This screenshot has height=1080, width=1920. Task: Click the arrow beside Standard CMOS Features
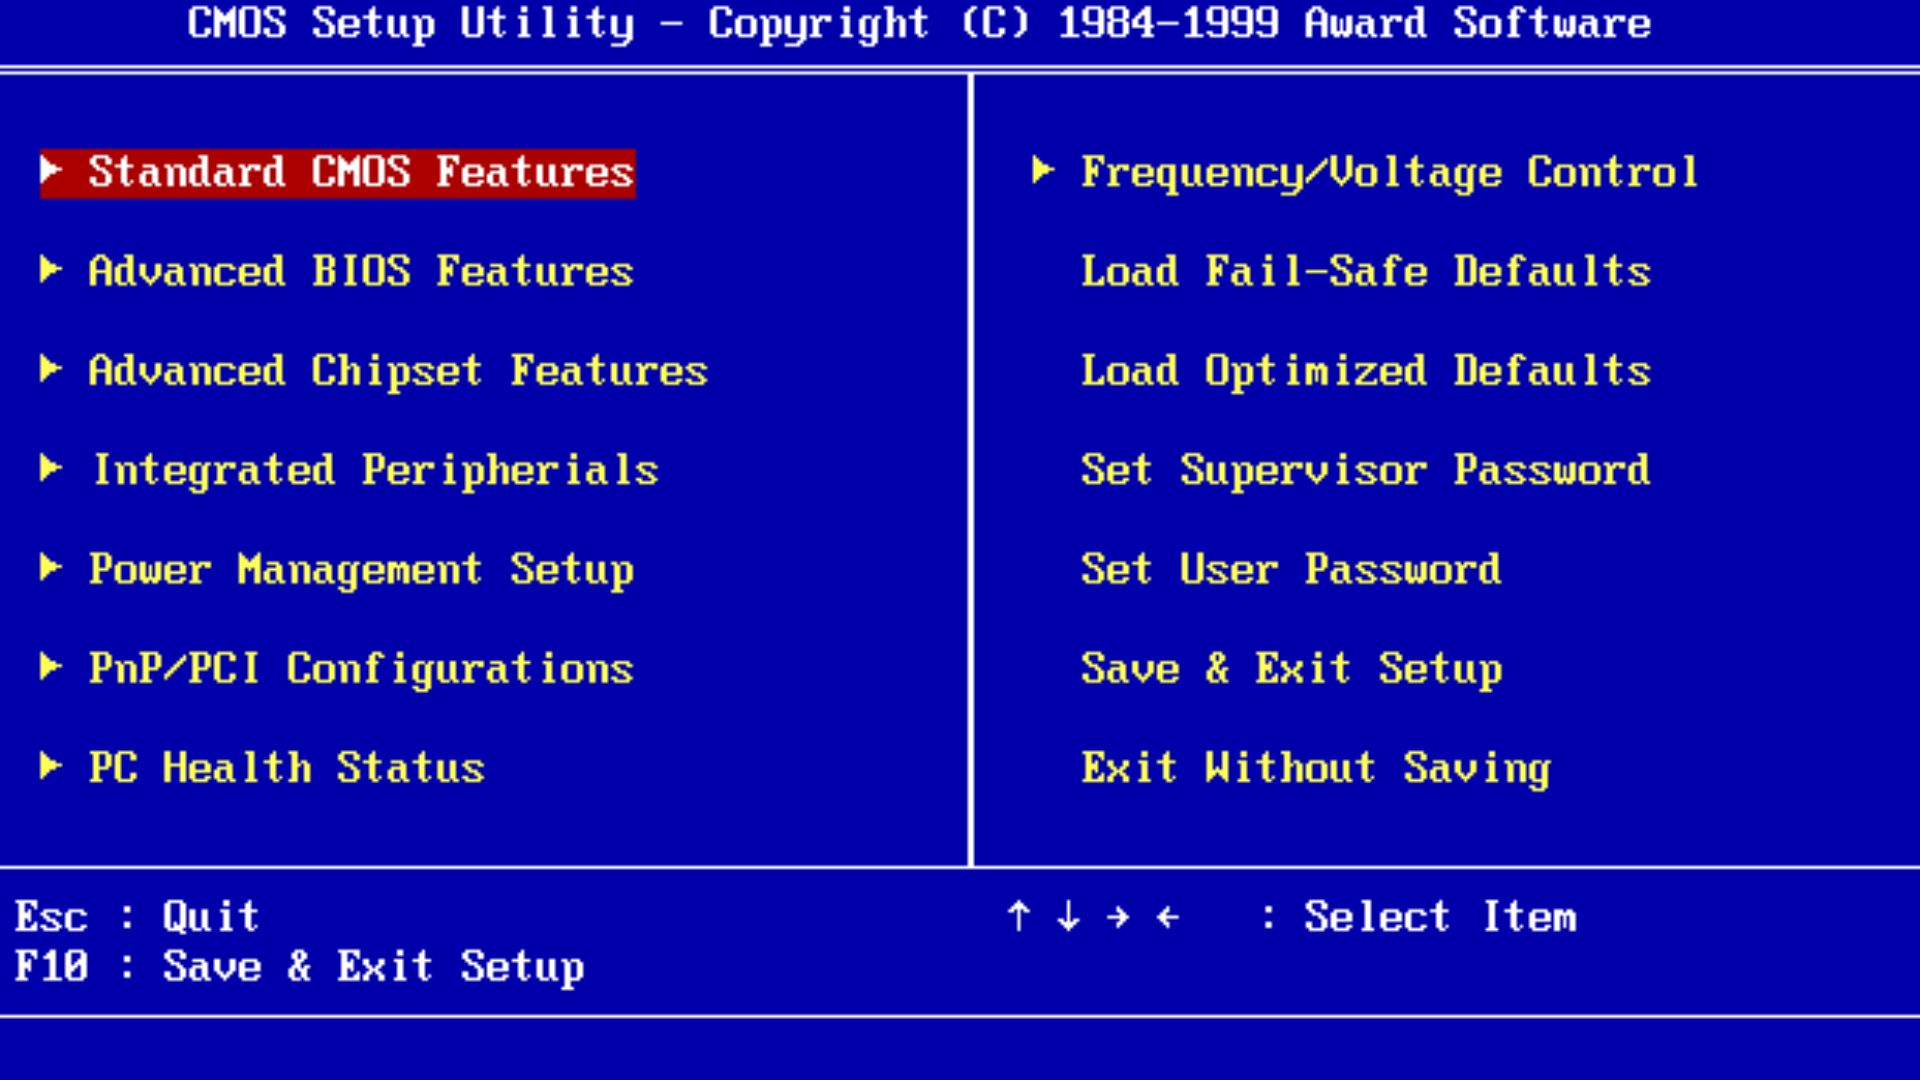coord(51,170)
